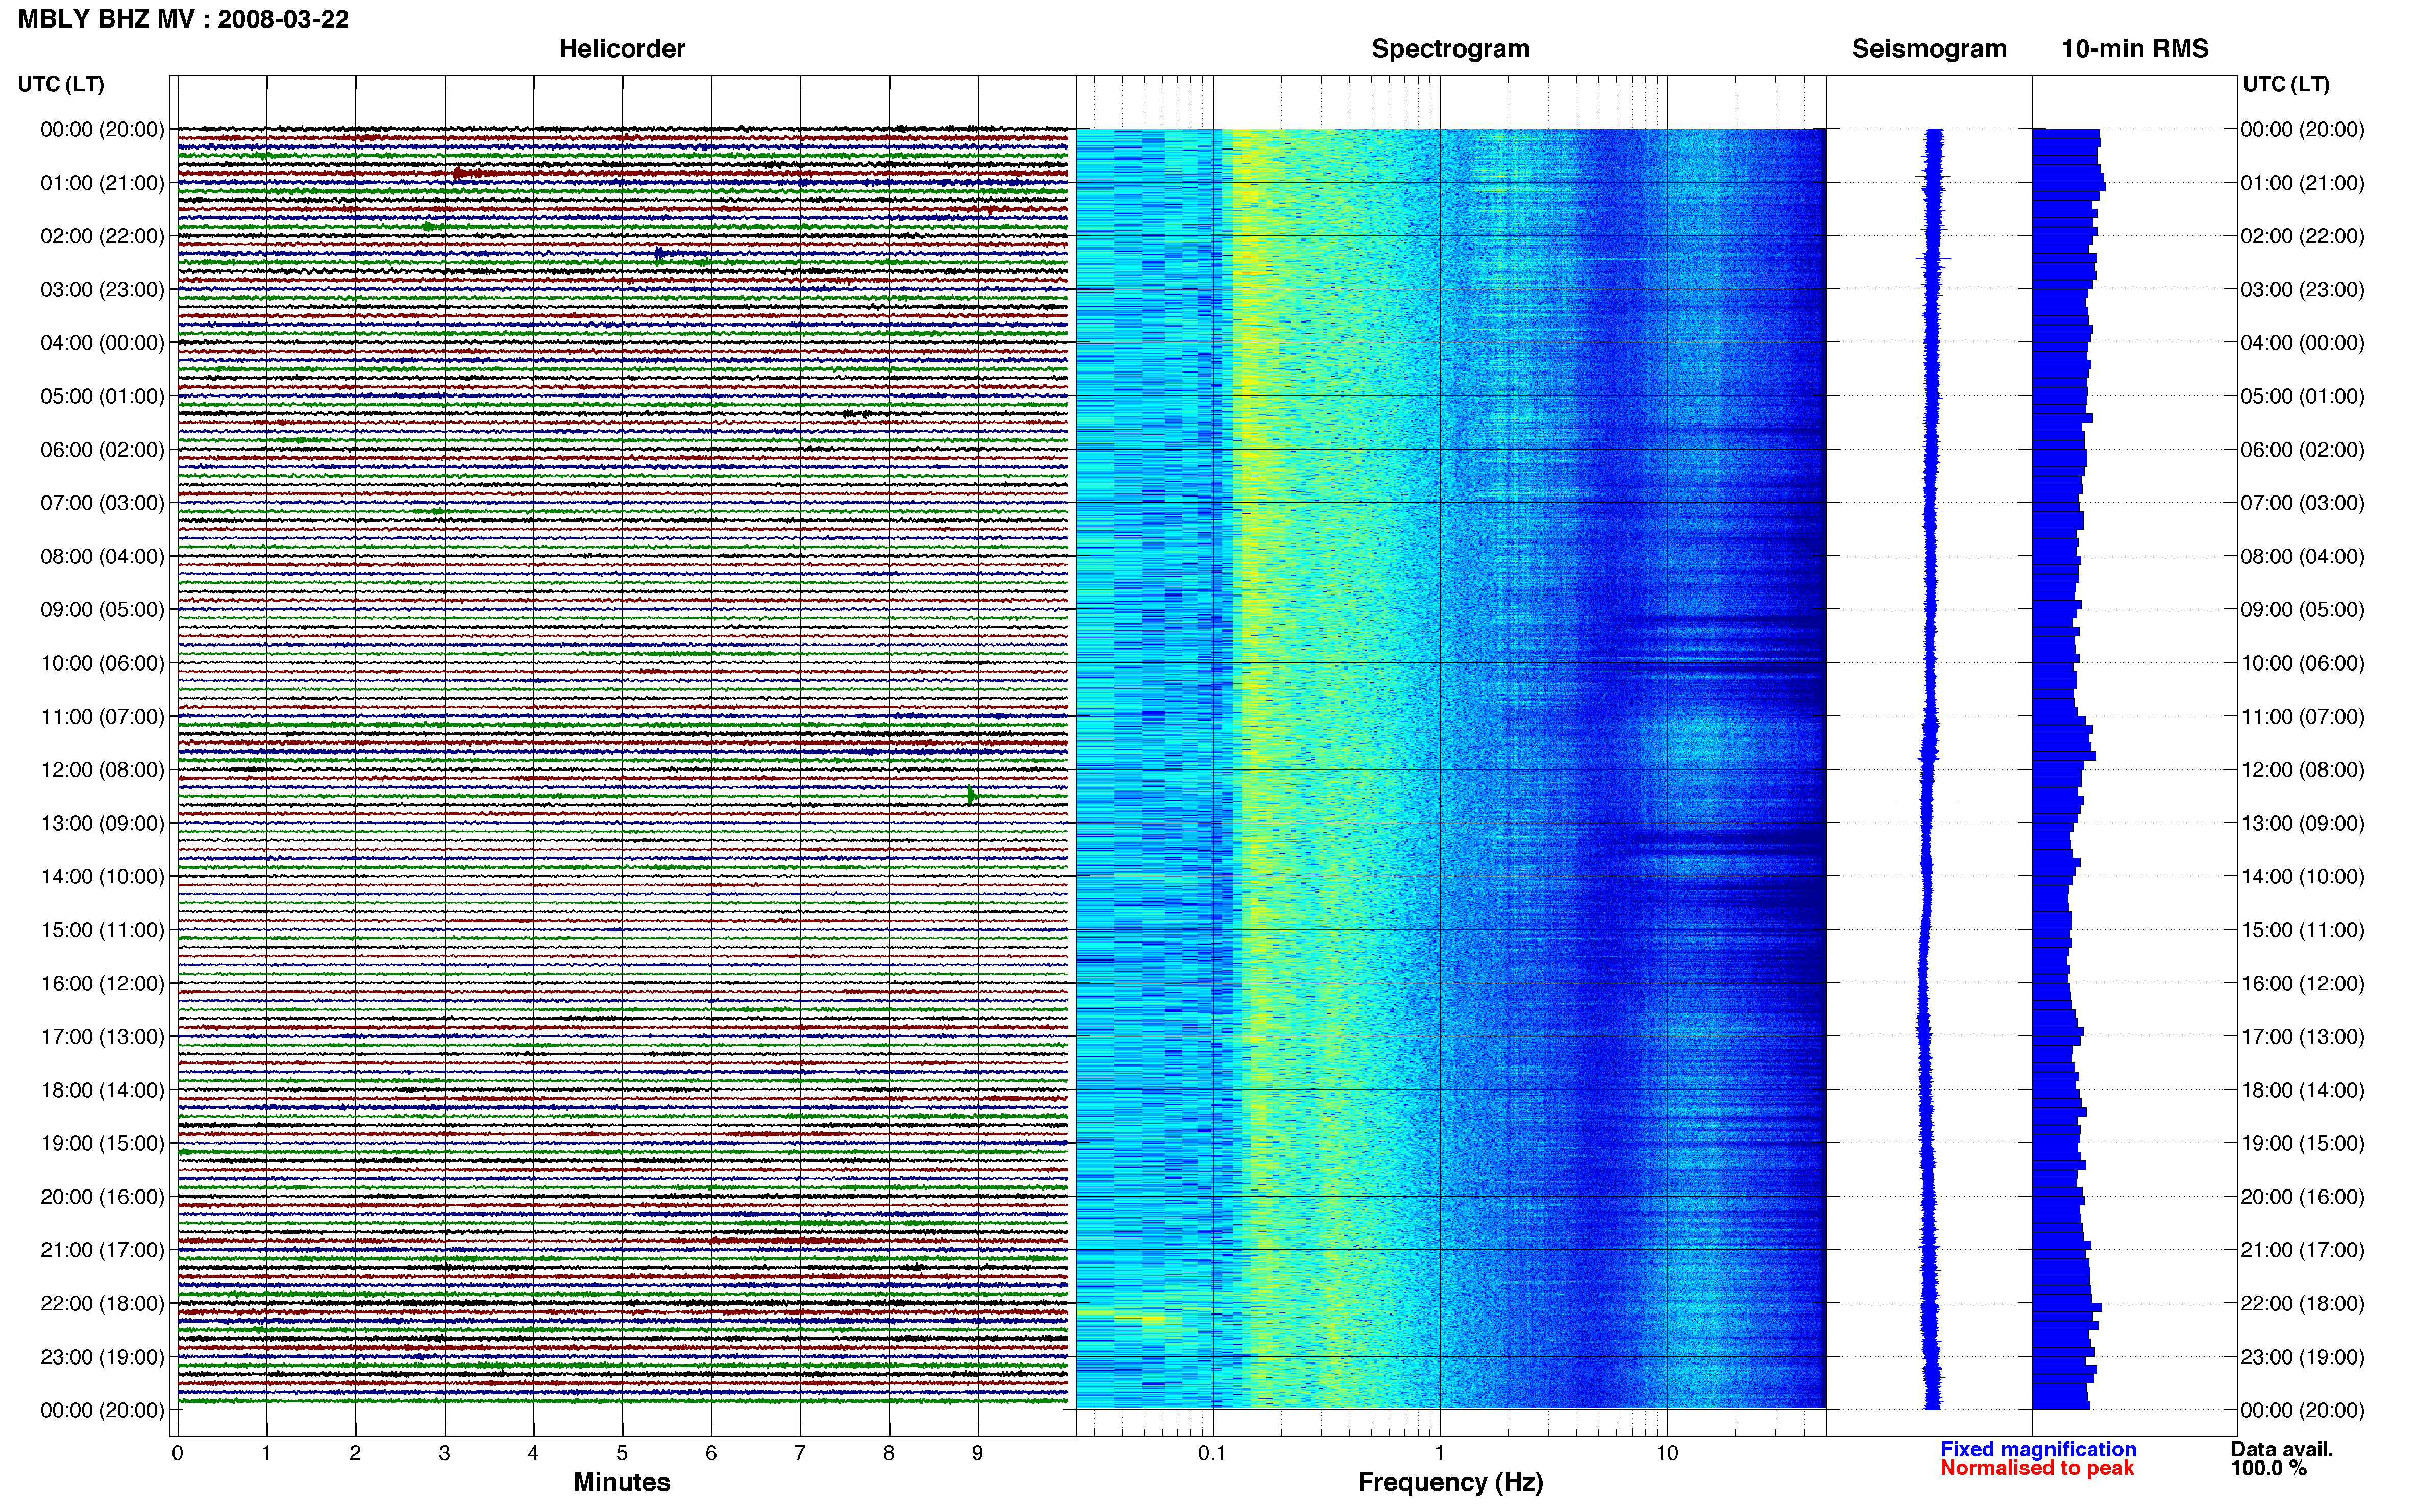Click the 'Normalised to peak' legend text
Image resolution: width=2419 pixels, height=1512 pixels.
tap(2037, 1468)
